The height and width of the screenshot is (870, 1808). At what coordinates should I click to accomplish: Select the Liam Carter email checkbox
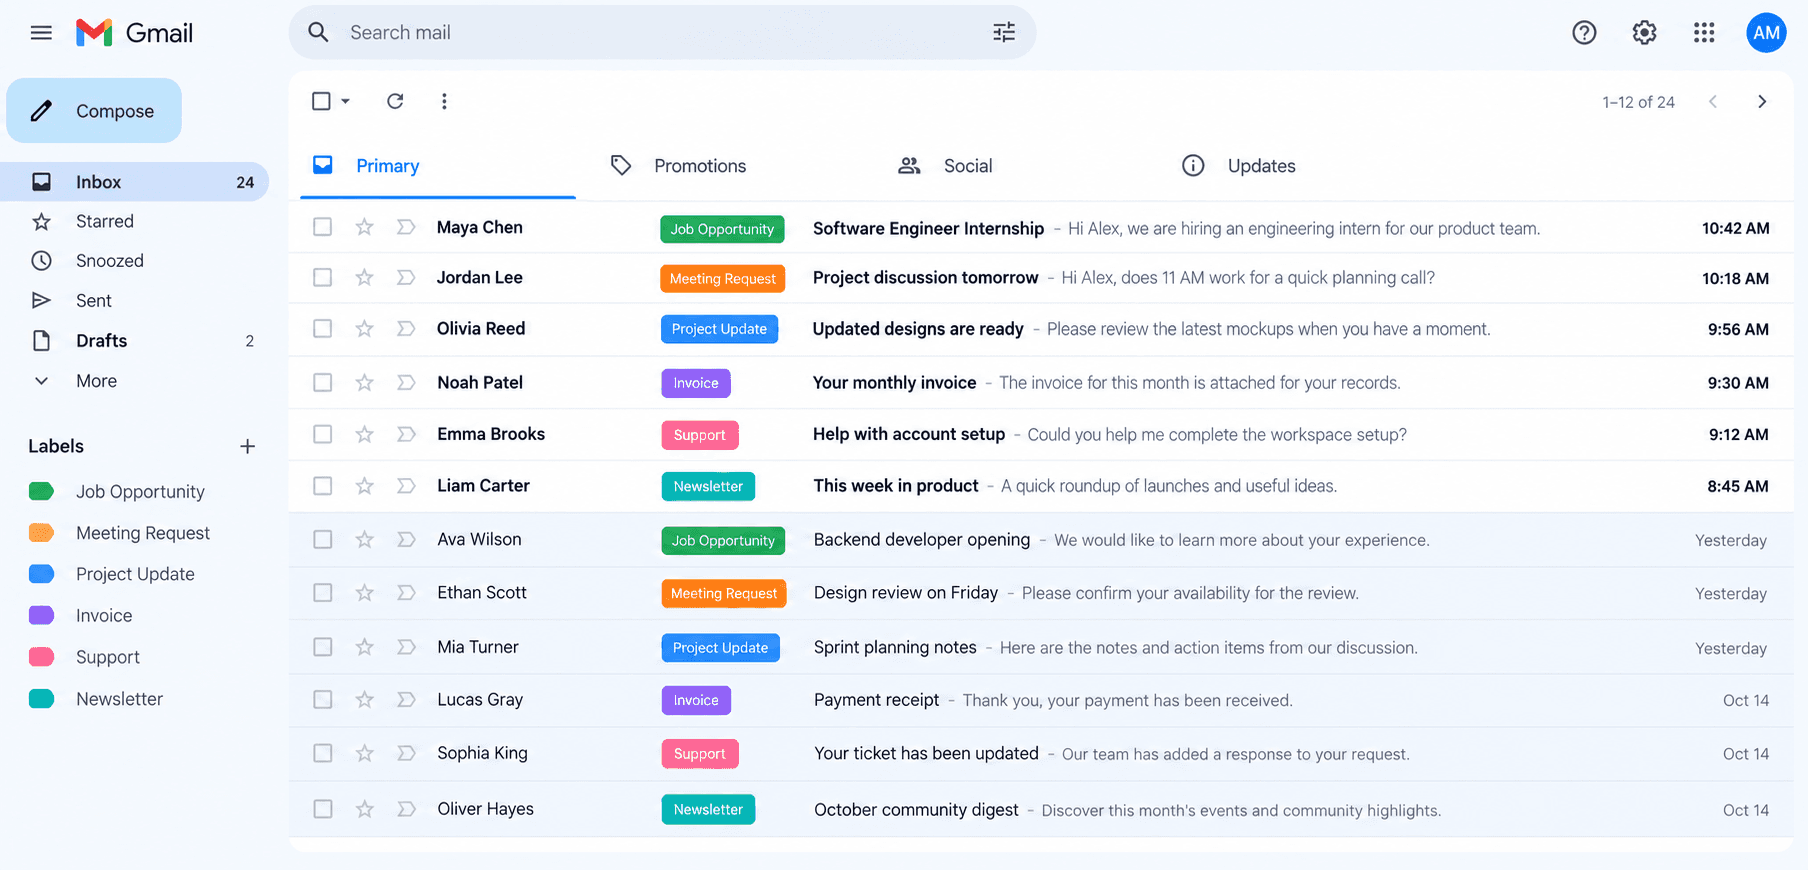coord(322,485)
